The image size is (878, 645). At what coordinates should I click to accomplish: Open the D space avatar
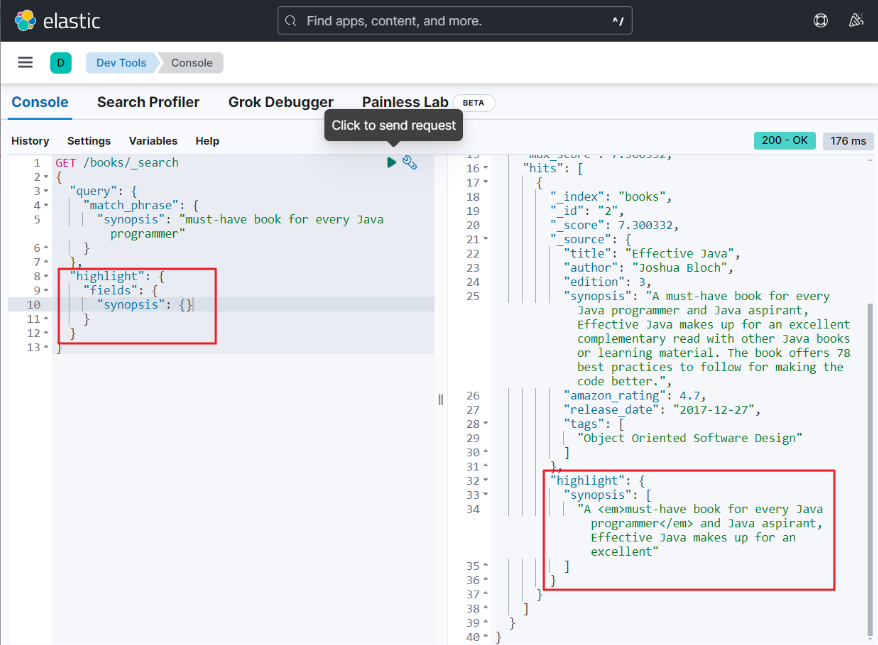pyautogui.click(x=60, y=63)
